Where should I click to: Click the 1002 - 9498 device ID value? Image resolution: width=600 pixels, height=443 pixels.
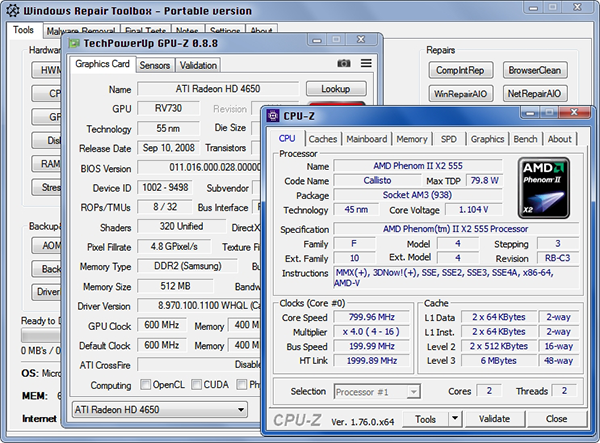tap(165, 187)
